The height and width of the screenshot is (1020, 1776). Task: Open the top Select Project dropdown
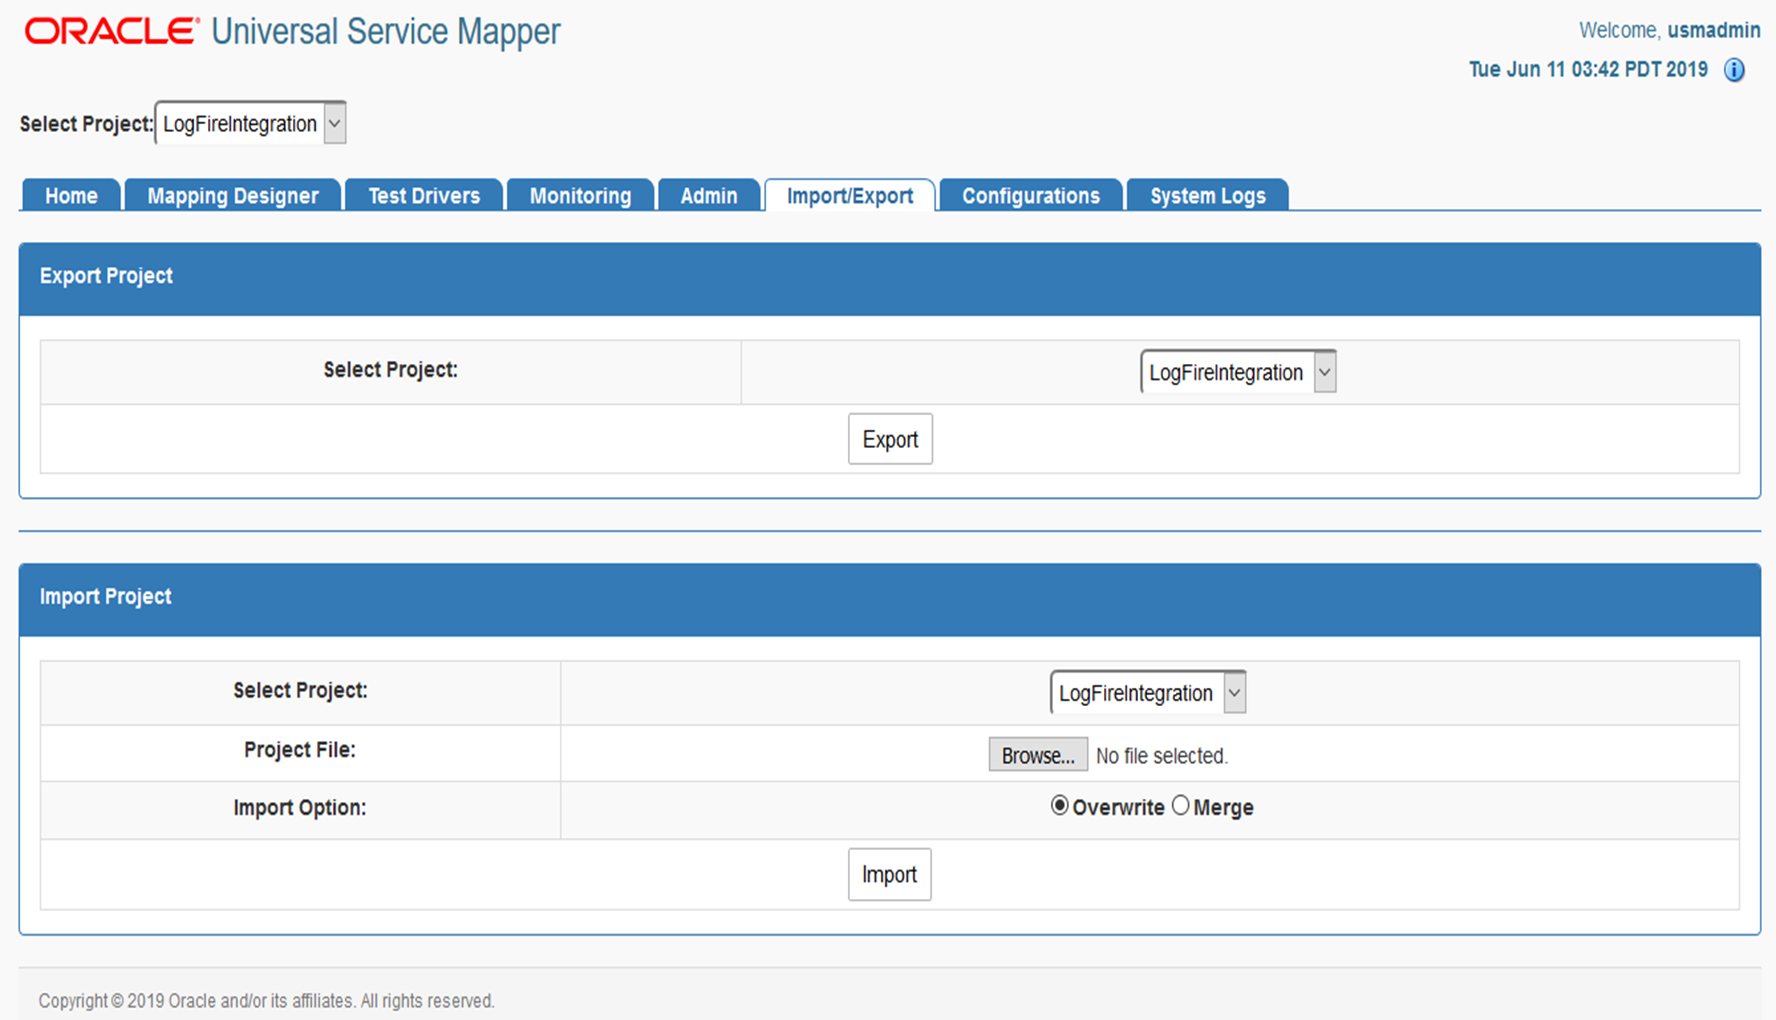coord(251,123)
